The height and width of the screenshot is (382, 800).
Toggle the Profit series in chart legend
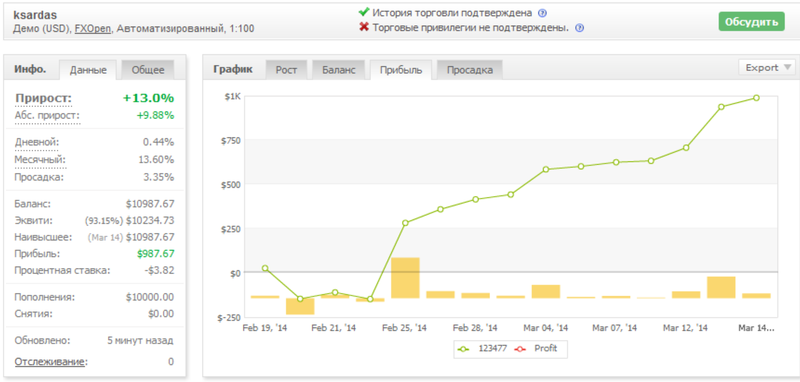[536, 349]
